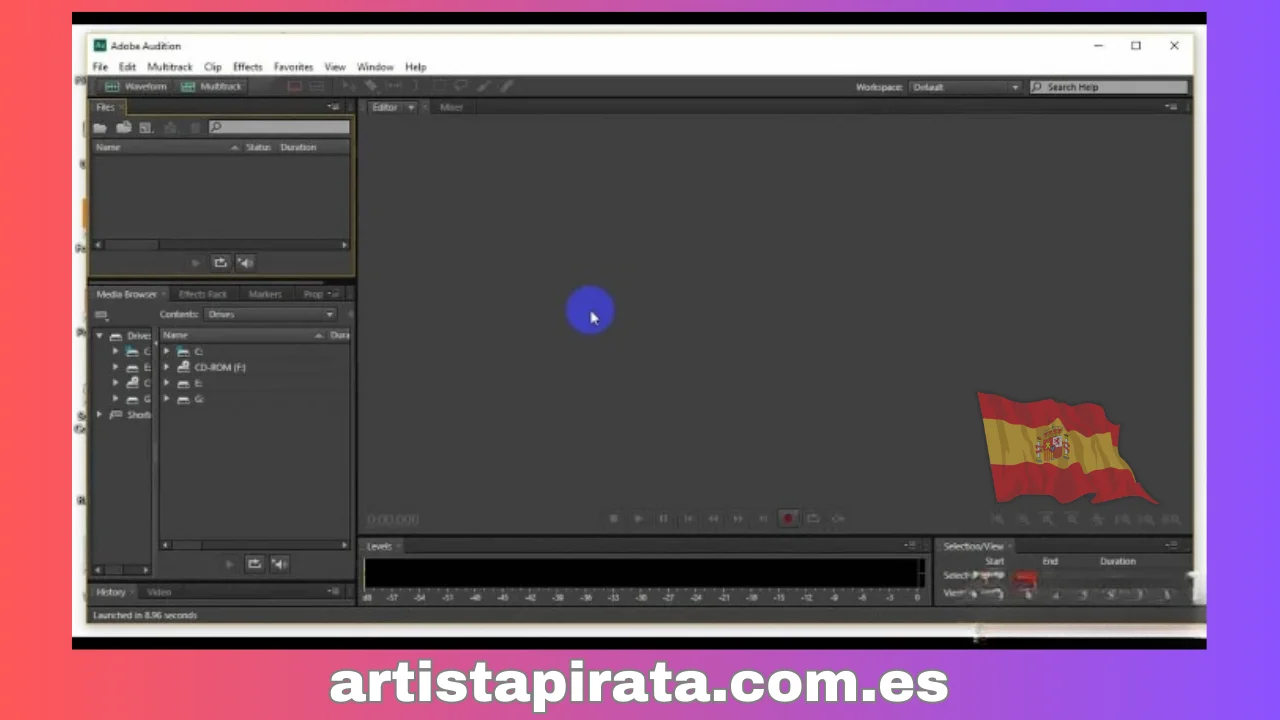The width and height of the screenshot is (1280, 720).
Task: Open the Help menu
Action: click(x=416, y=67)
